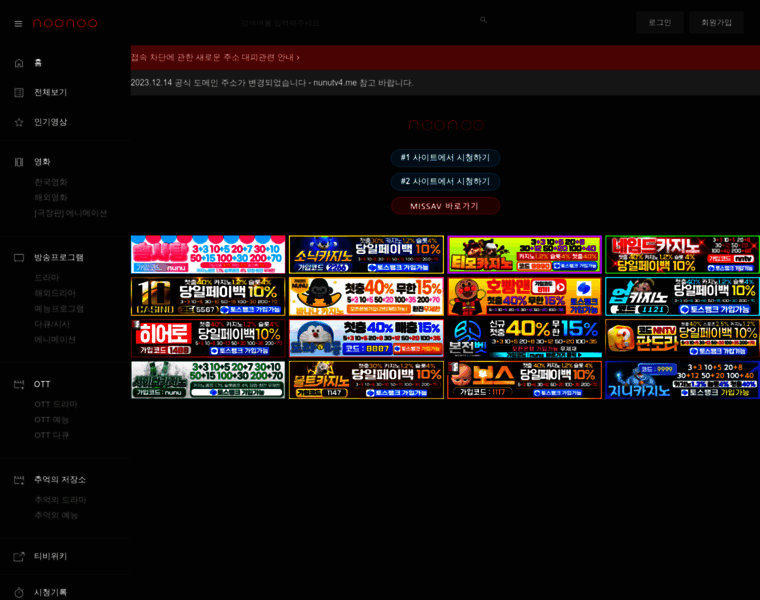Click the TV icon next to 방송프로그램
Image resolution: width=760 pixels, height=600 pixels.
tap(19, 258)
